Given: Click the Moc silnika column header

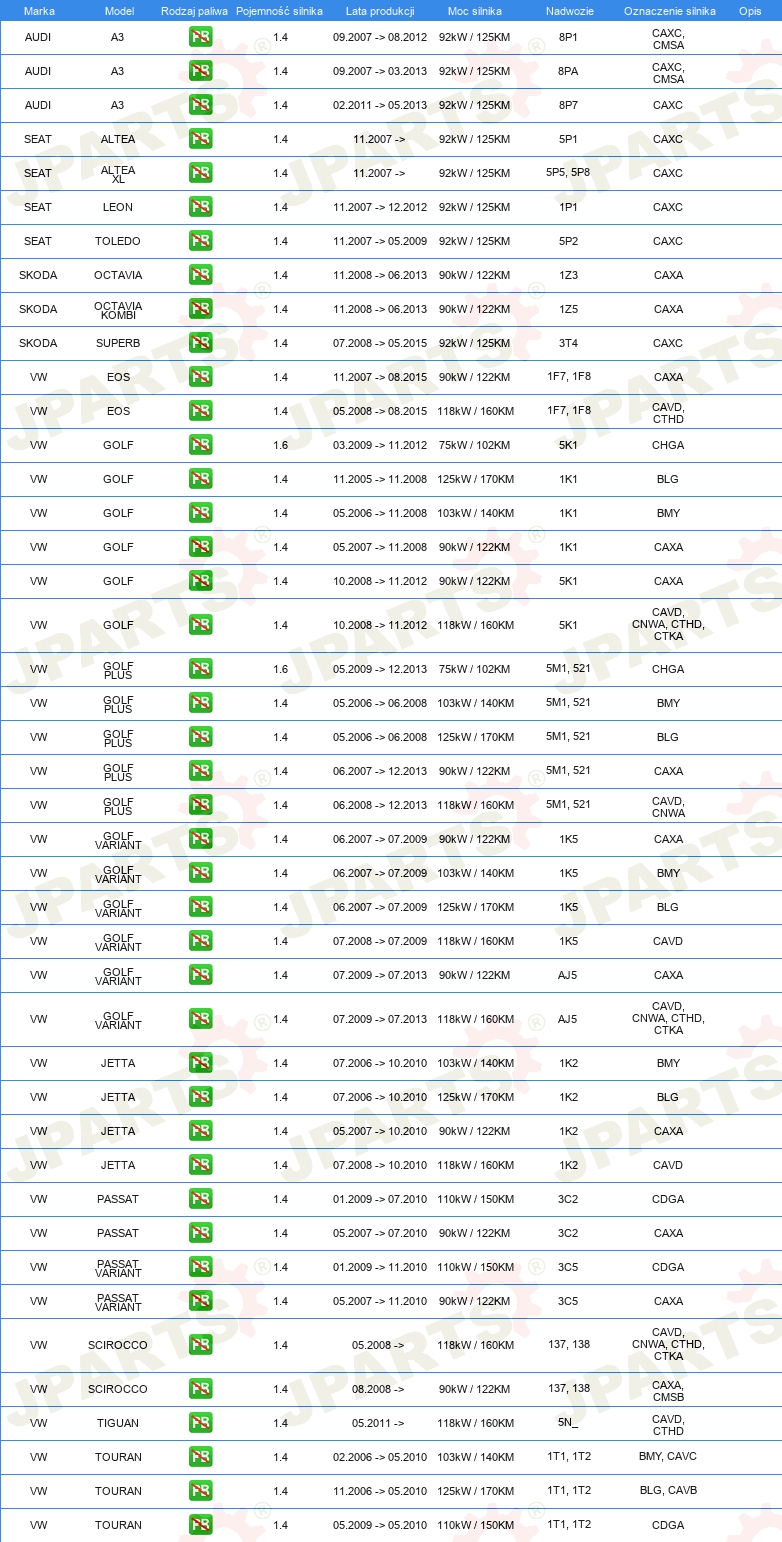Looking at the screenshot, I should (x=474, y=11).
